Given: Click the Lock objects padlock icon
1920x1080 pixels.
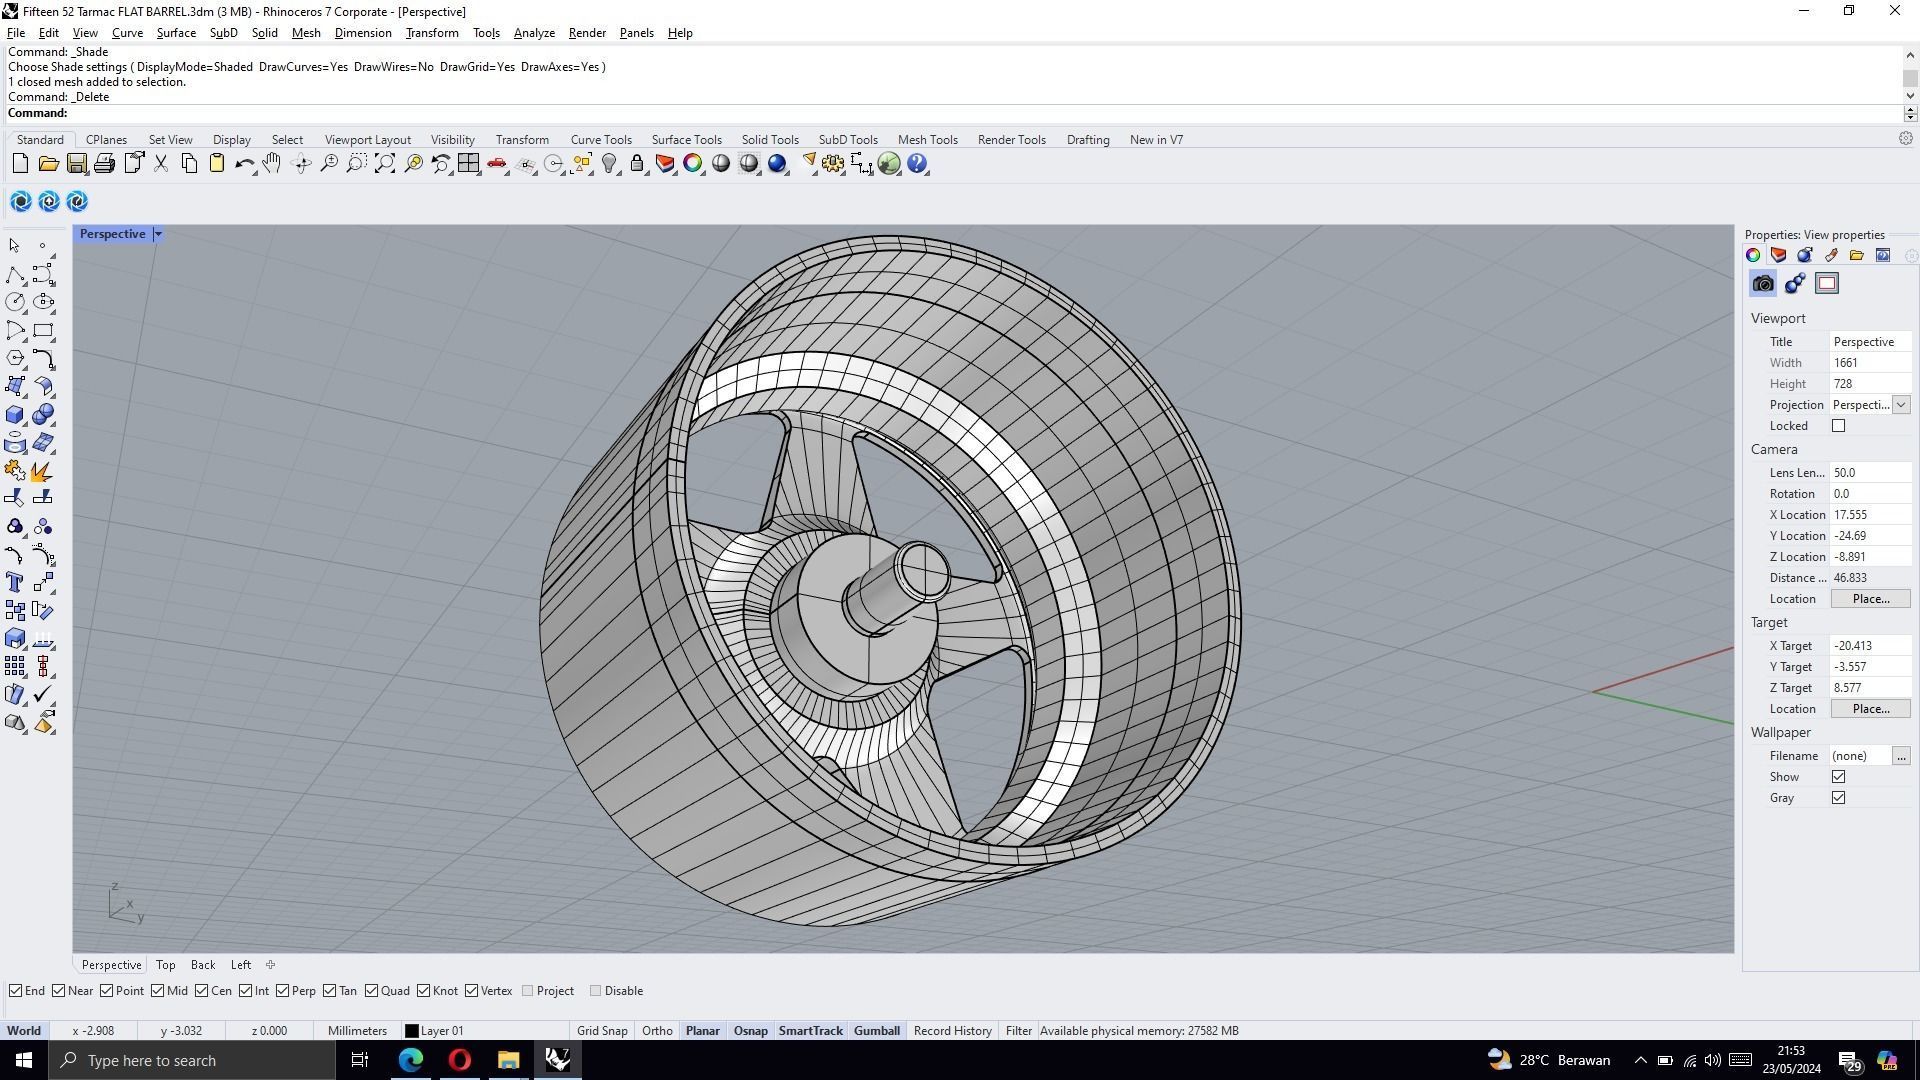Looking at the screenshot, I should pyautogui.click(x=637, y=164).
